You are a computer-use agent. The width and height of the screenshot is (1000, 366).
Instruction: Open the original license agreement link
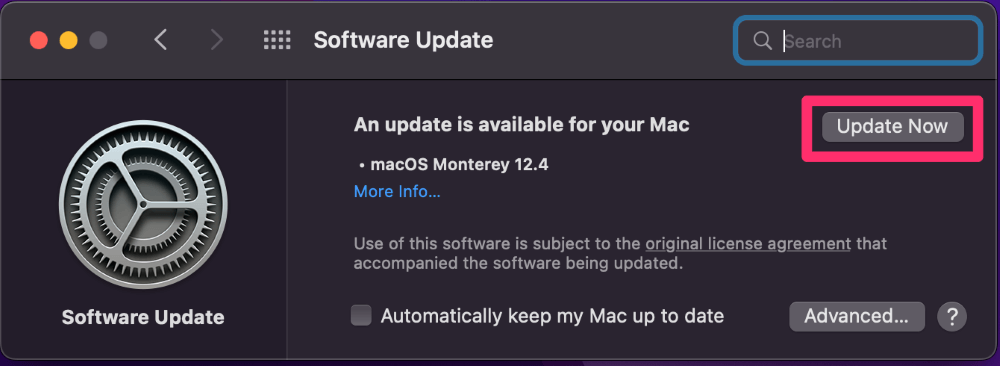pos(748,244)
